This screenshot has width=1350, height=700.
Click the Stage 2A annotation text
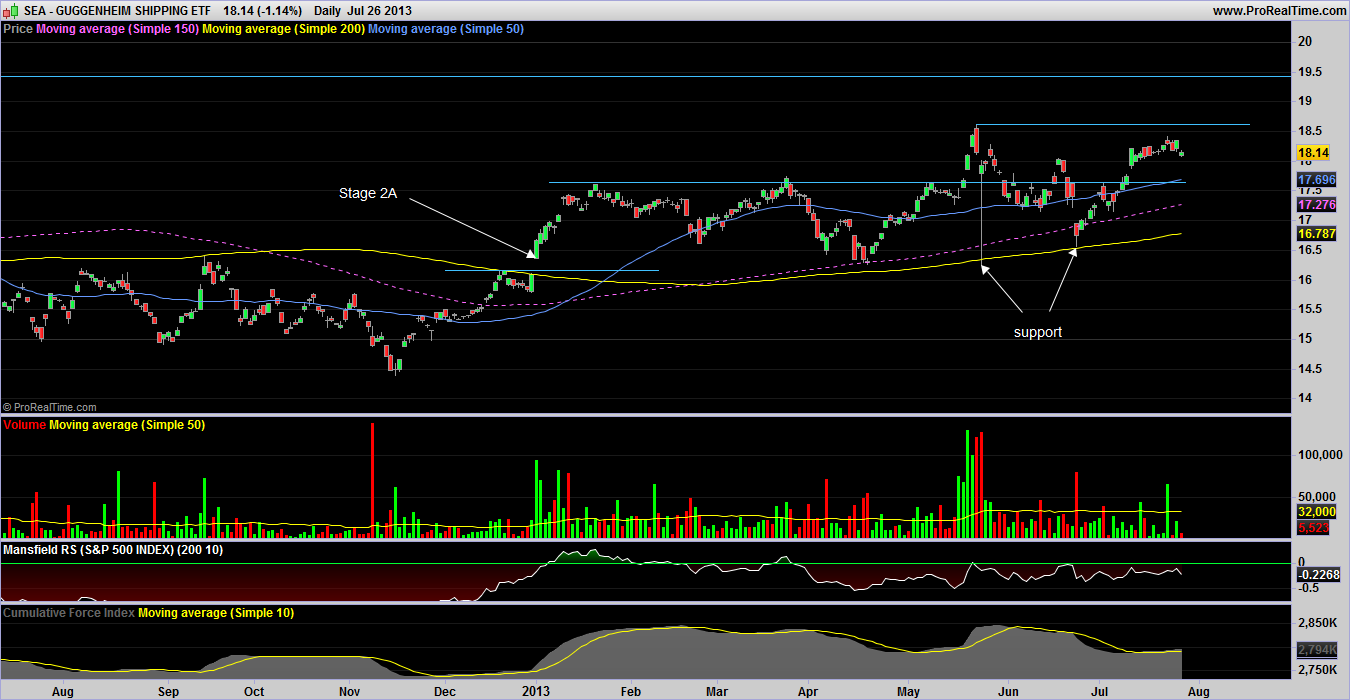367,193
